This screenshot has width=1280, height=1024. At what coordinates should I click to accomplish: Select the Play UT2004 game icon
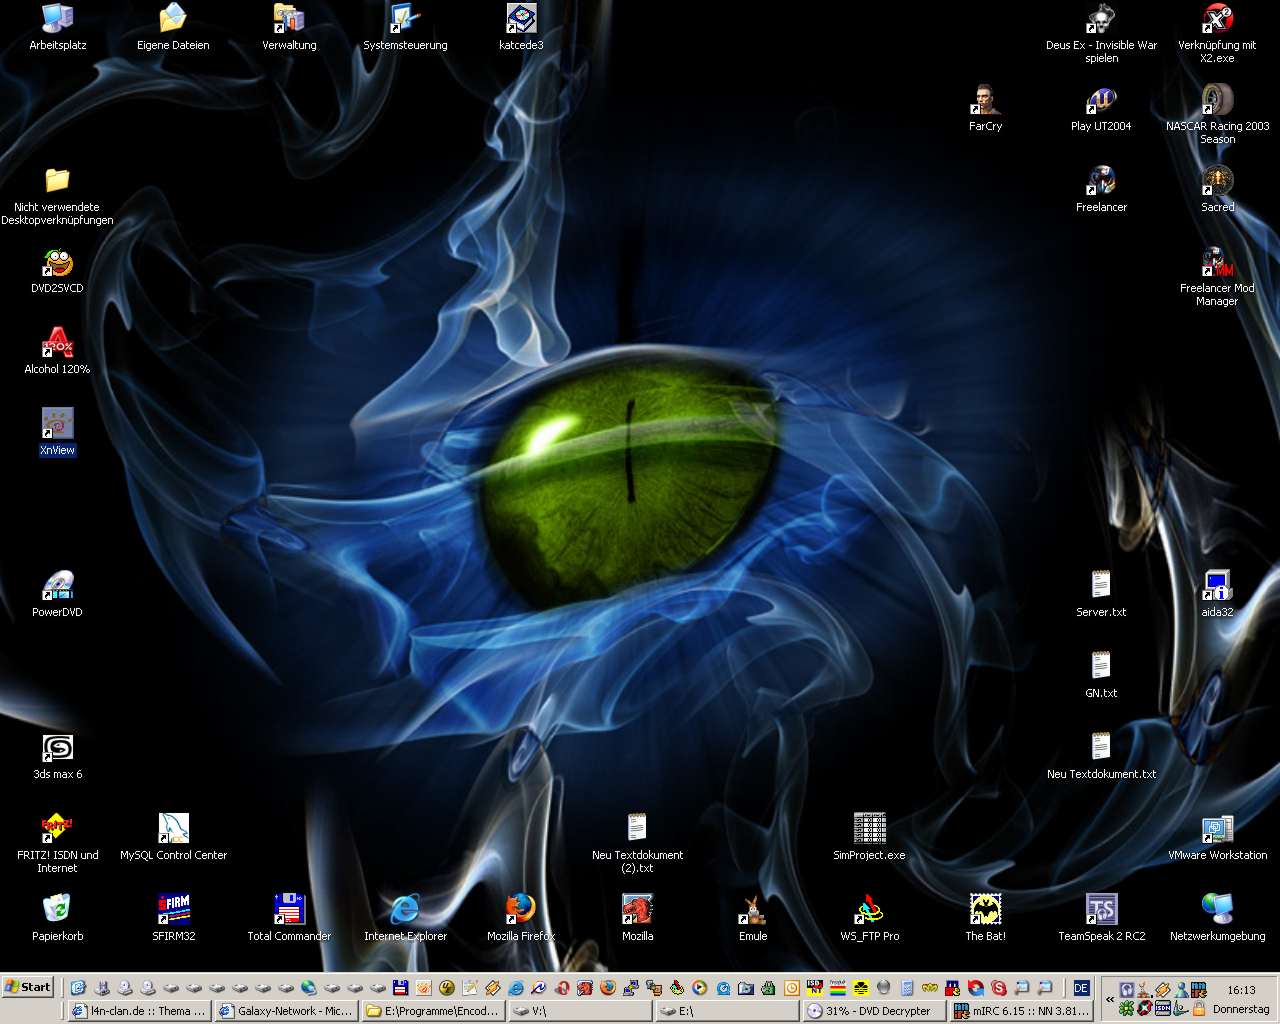[x=1101, y=100]
